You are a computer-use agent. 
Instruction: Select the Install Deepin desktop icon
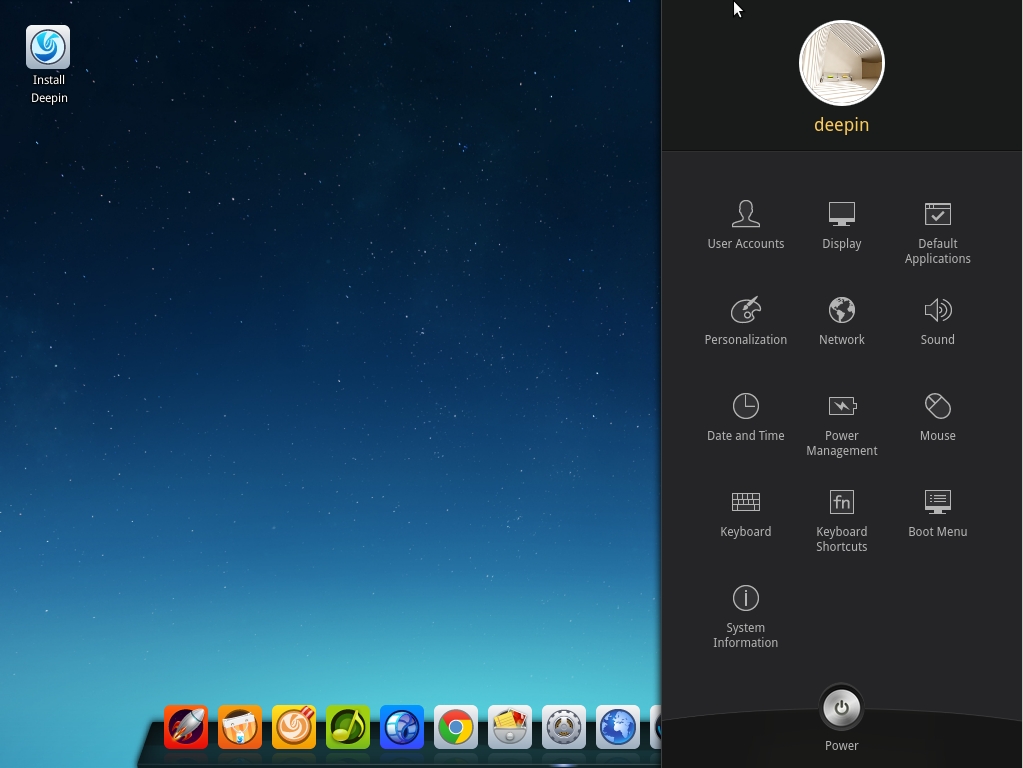point(48,64)
